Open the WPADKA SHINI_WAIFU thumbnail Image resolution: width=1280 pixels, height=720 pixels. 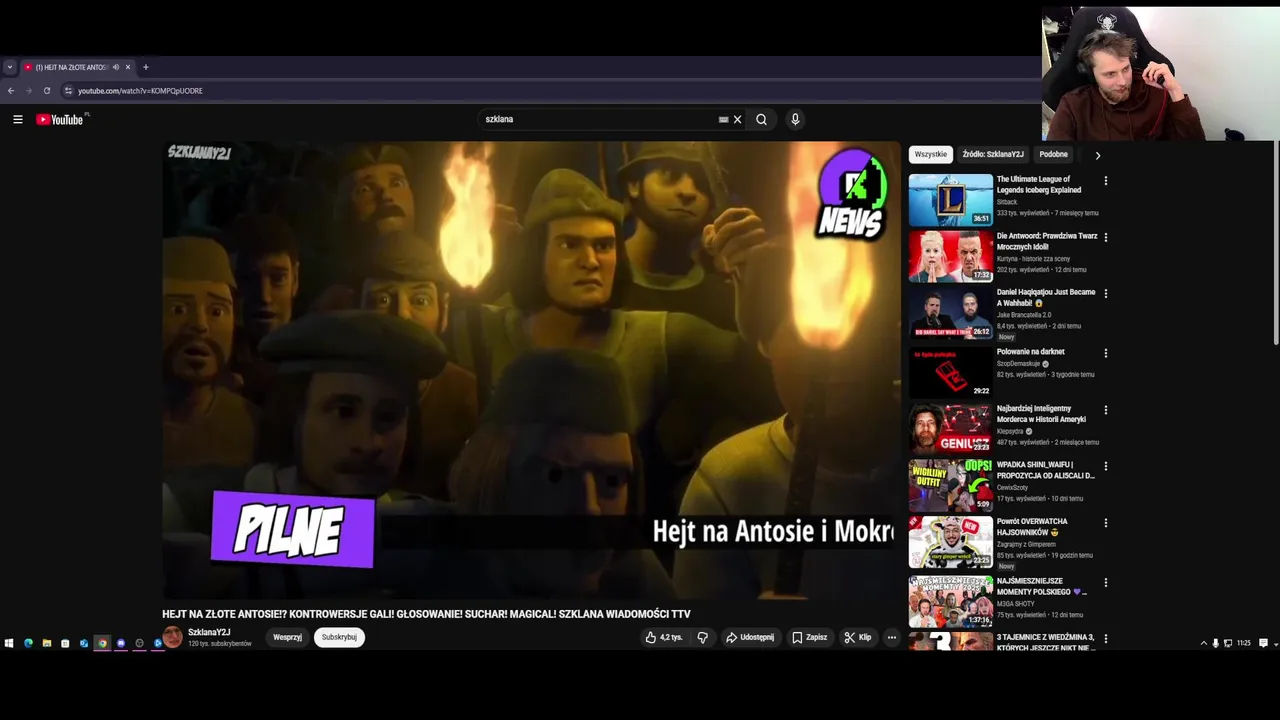(950, 485)
